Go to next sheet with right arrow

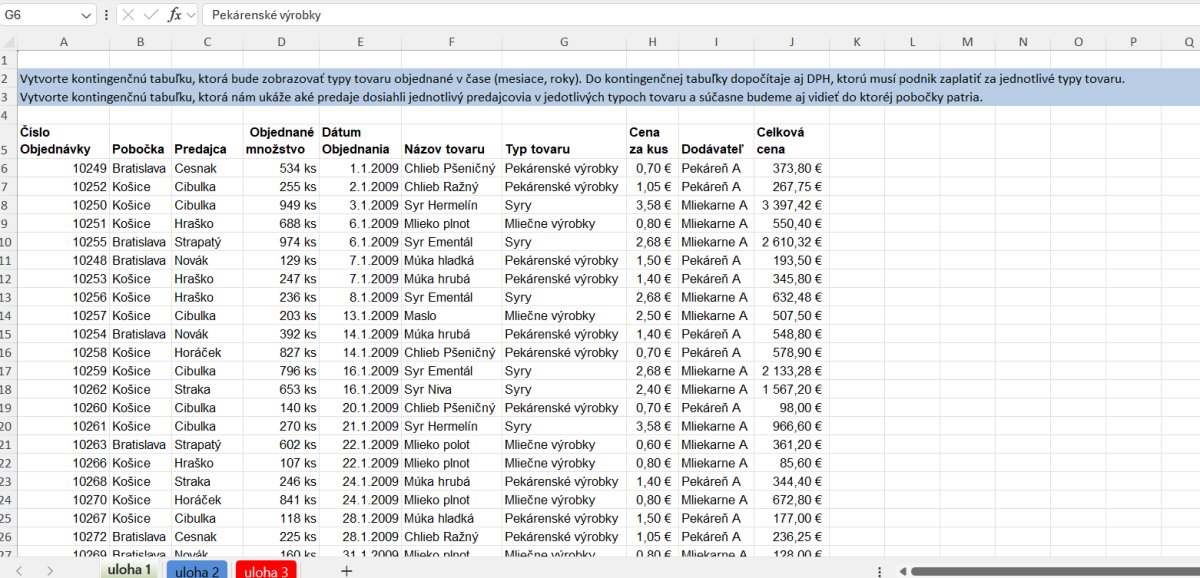(49, 570)
